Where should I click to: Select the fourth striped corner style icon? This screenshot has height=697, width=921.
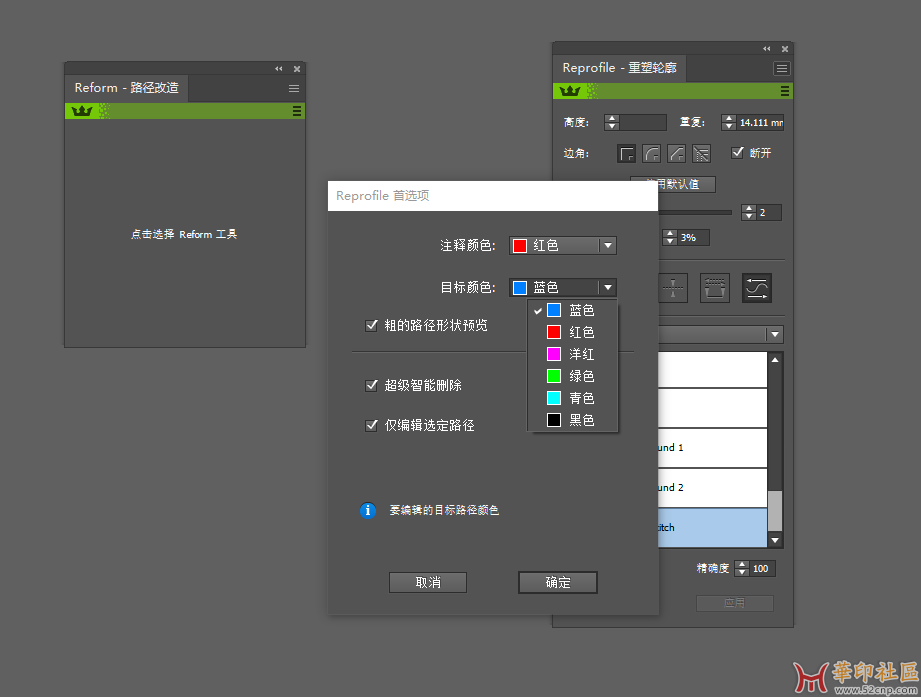point(701,154)
